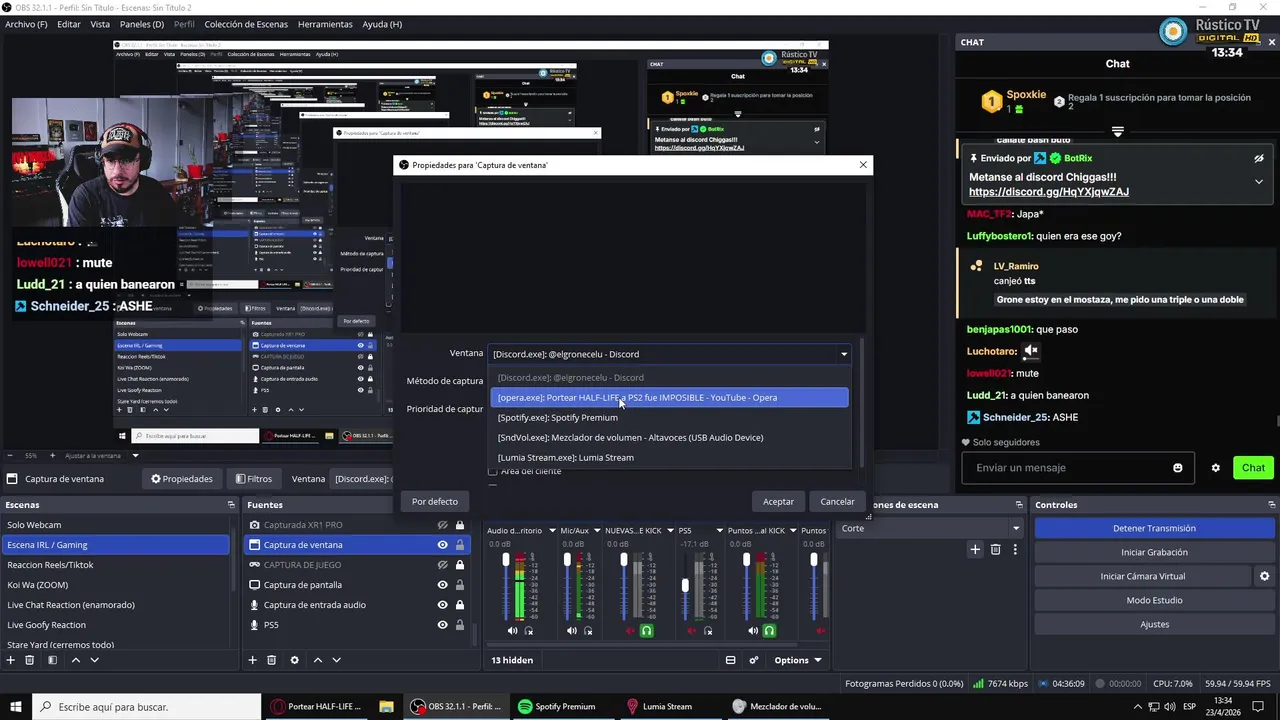The width and height of the screenshot is (1280, 720).
Task: Open emoji picker in the chat message box
Action: pos(1178,468)
